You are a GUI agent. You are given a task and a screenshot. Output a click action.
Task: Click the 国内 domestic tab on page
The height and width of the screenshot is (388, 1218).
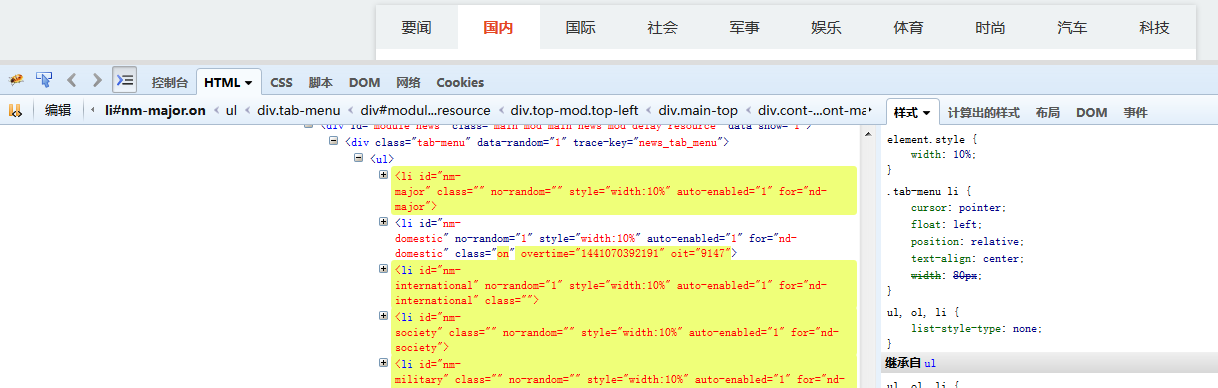click(x=499, y=27)
